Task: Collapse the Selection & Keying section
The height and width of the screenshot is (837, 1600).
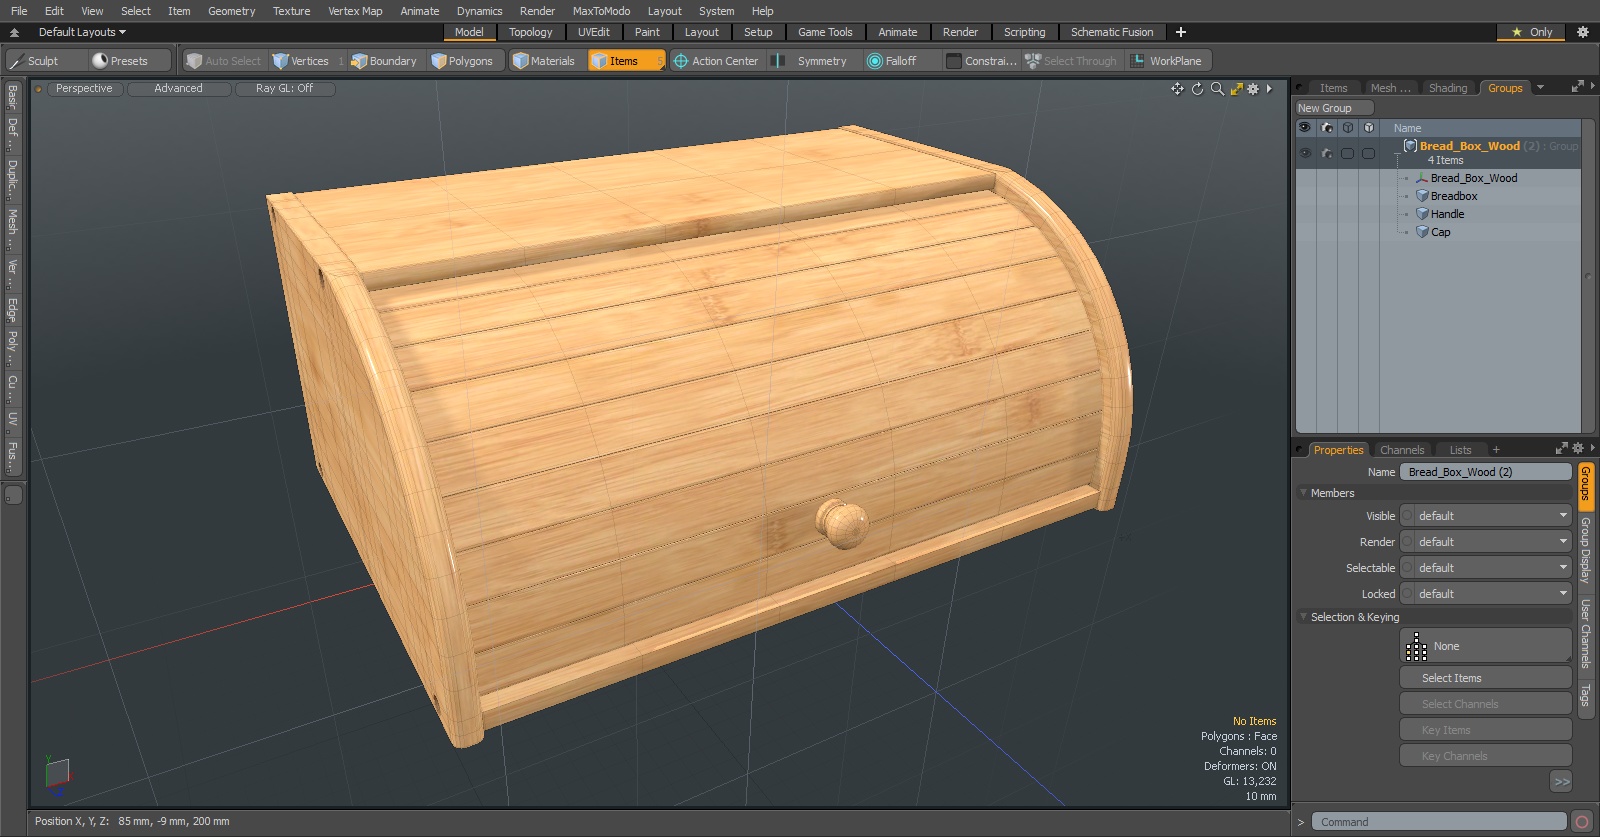Action: click(x=1303, y=617)
